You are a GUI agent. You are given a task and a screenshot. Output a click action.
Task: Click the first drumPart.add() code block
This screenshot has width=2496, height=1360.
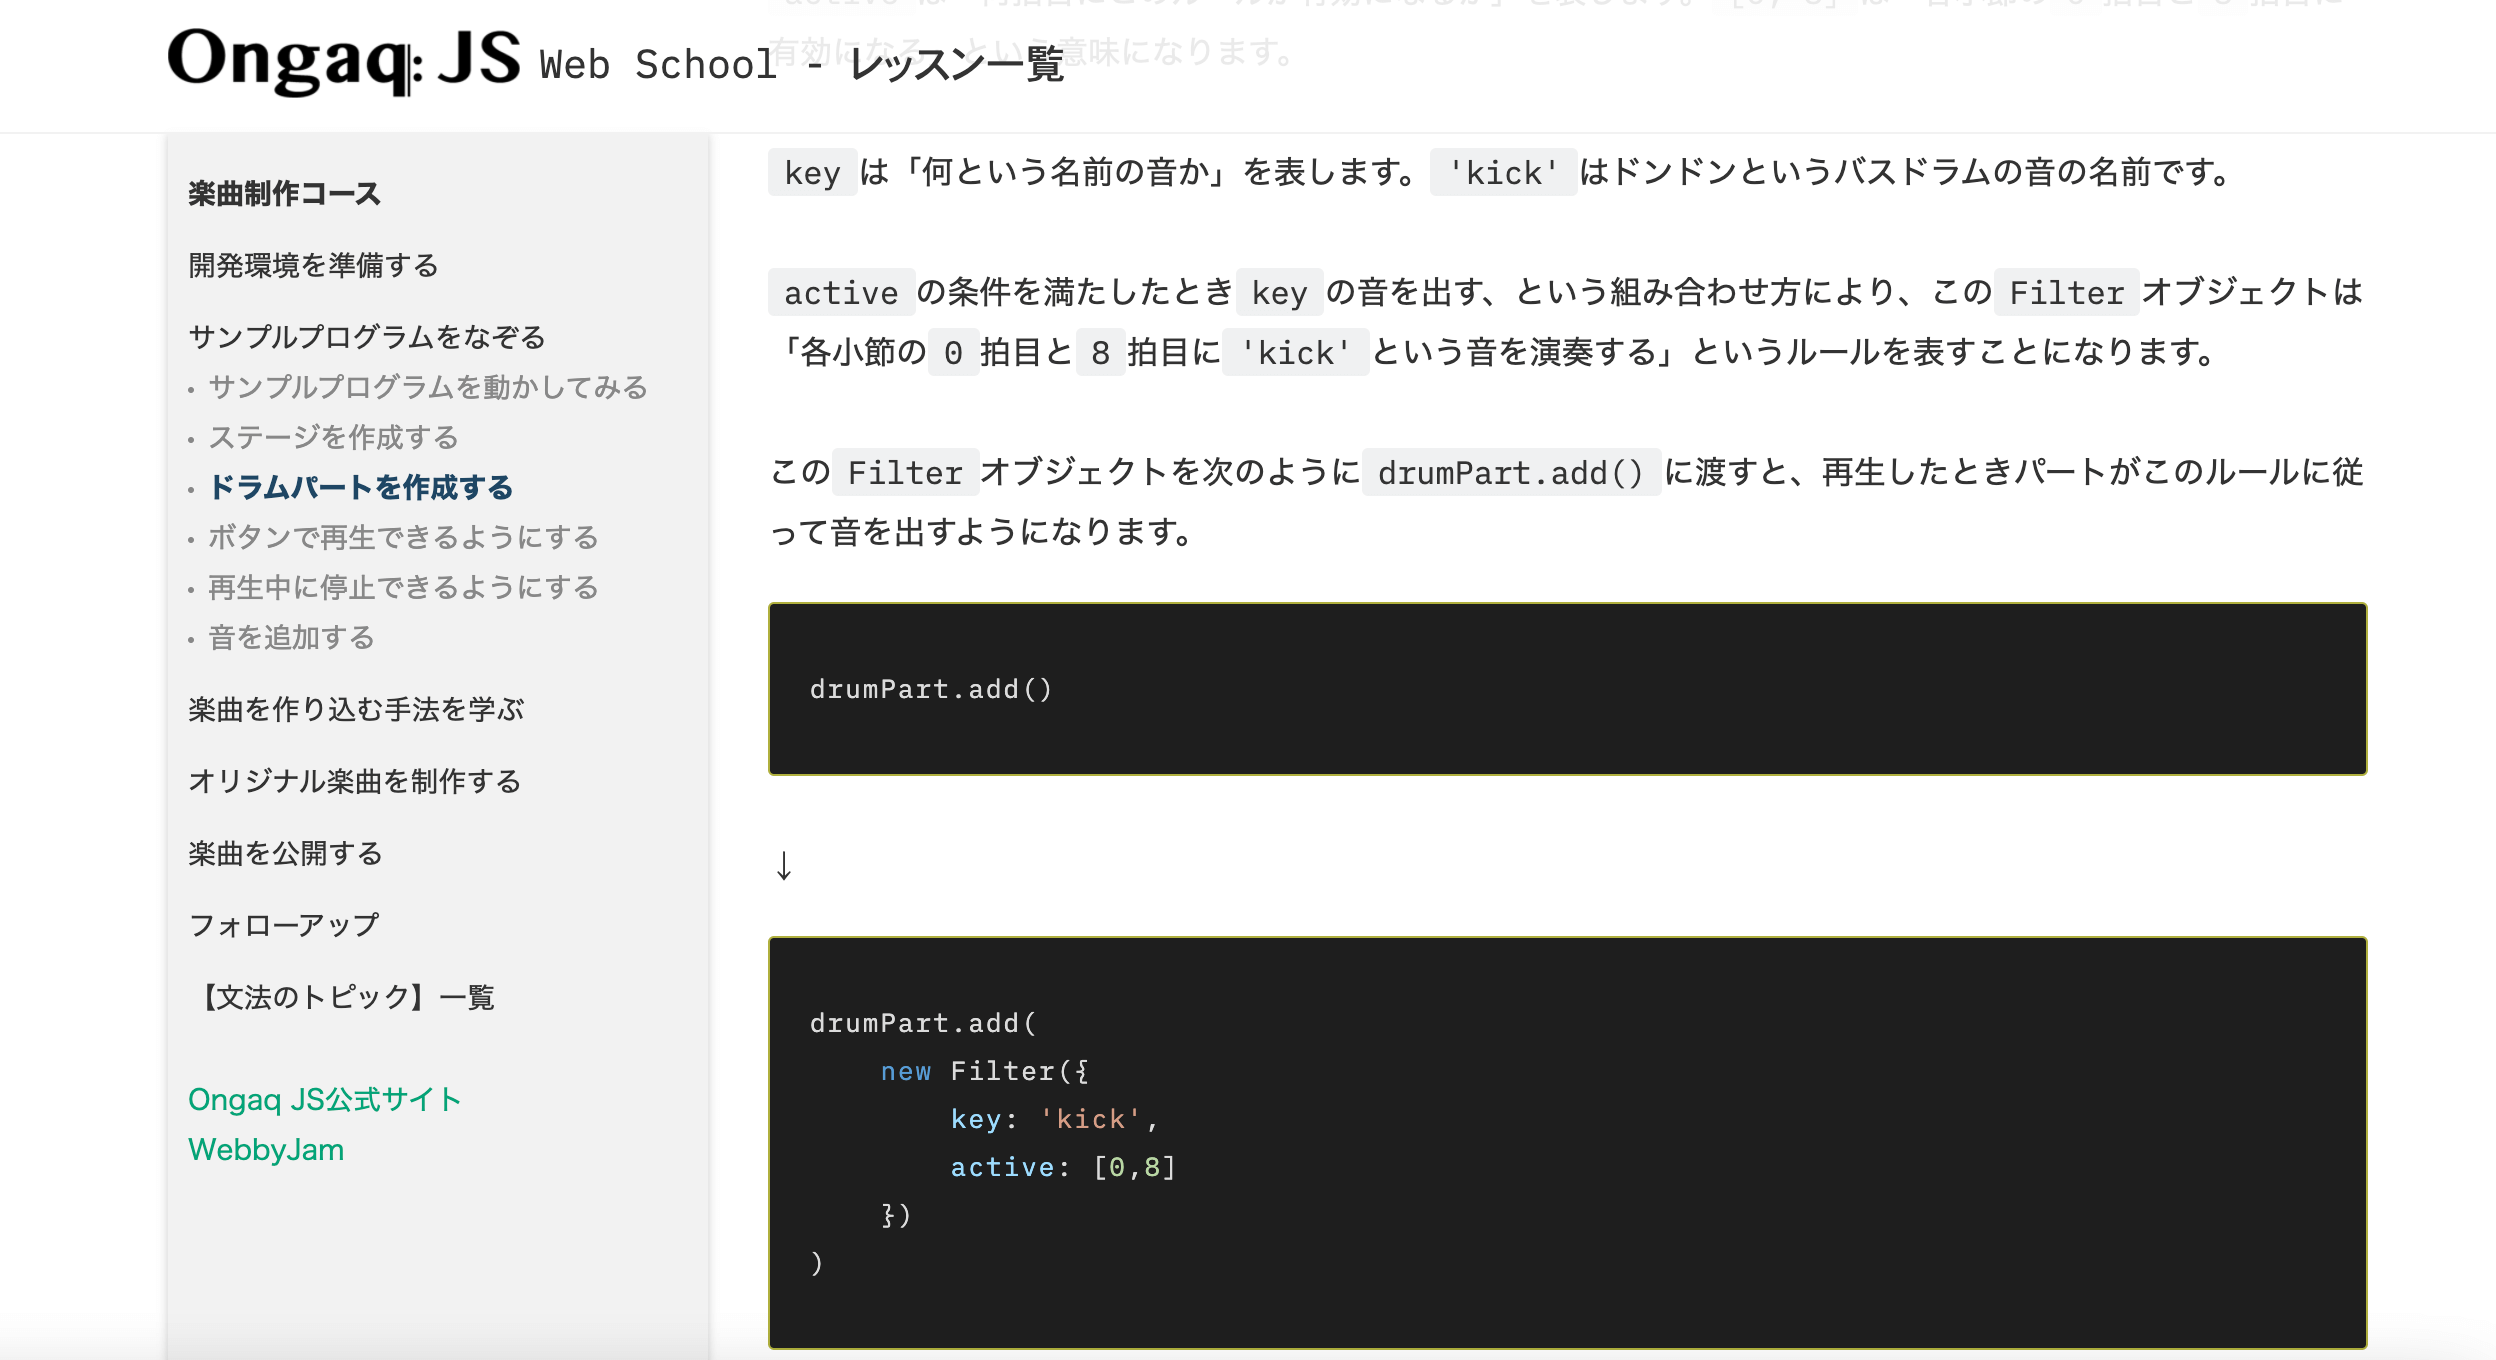point(1567,689)
